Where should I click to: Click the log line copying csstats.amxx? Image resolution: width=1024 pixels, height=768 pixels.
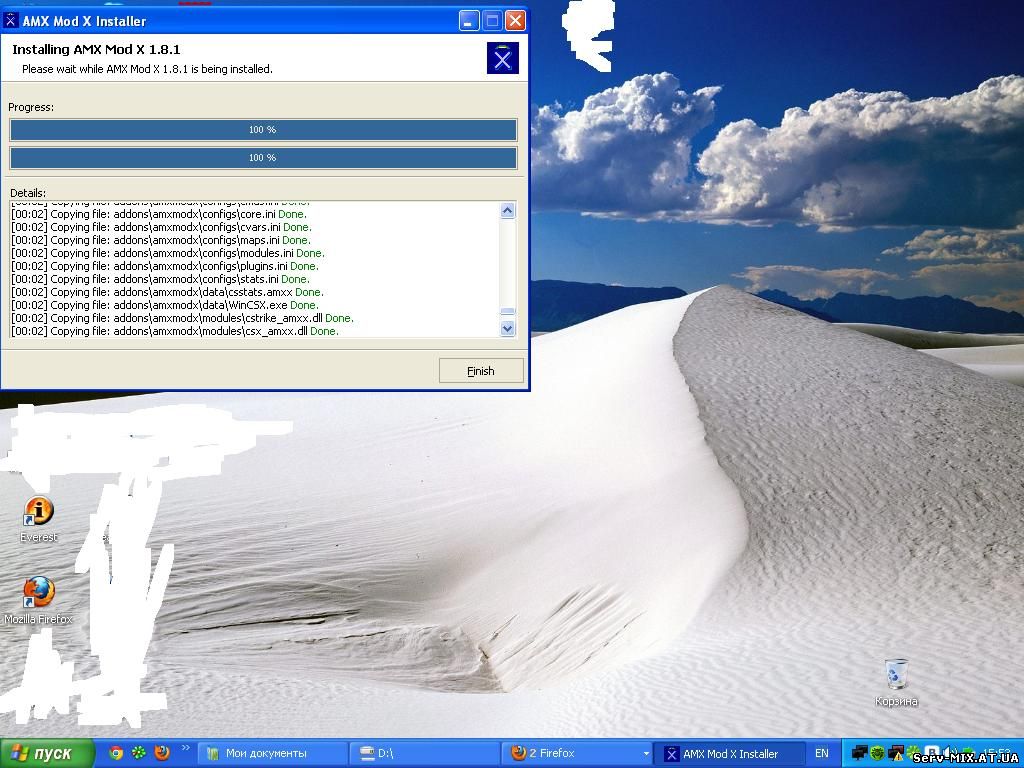point(167,292)
